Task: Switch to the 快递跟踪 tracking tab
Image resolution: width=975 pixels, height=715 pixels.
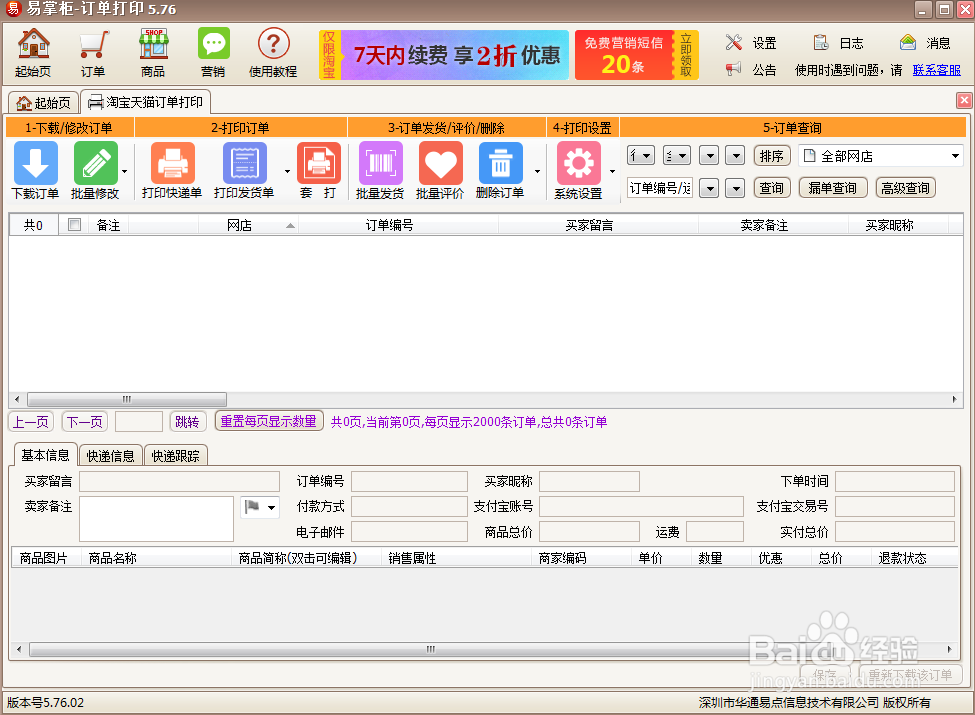Action: 175,454
